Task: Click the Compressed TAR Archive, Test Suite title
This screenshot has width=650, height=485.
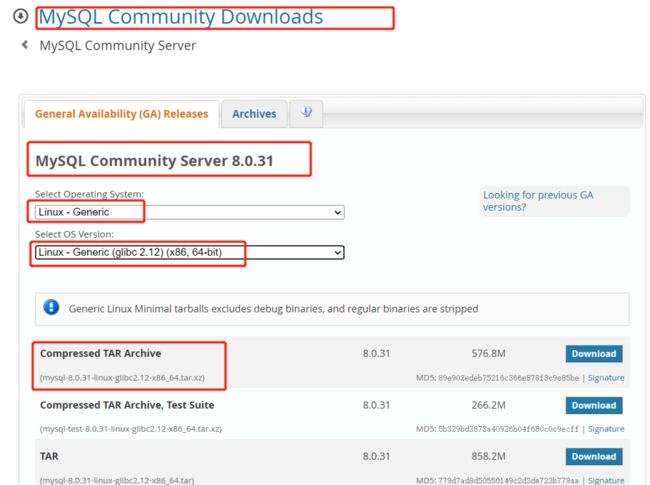Action: point(127,405)
